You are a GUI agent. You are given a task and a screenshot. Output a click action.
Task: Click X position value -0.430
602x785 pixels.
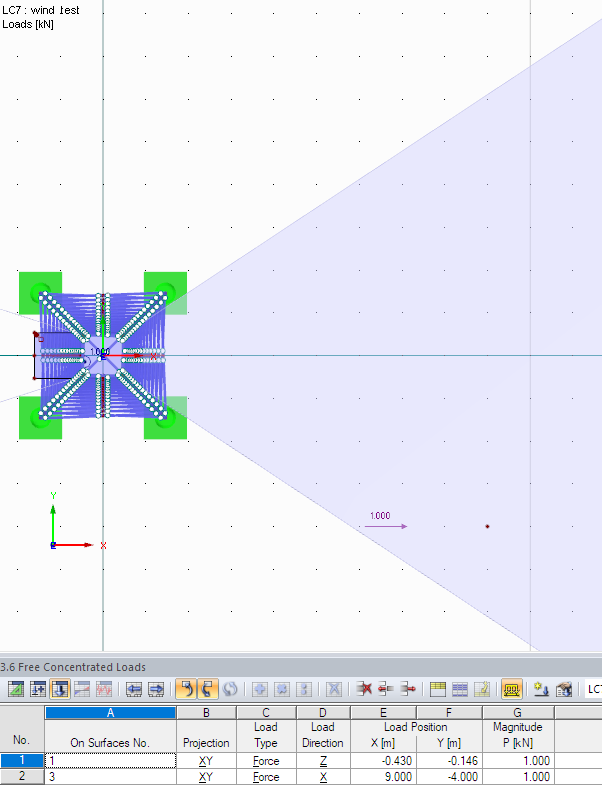(x=383, y=761)
